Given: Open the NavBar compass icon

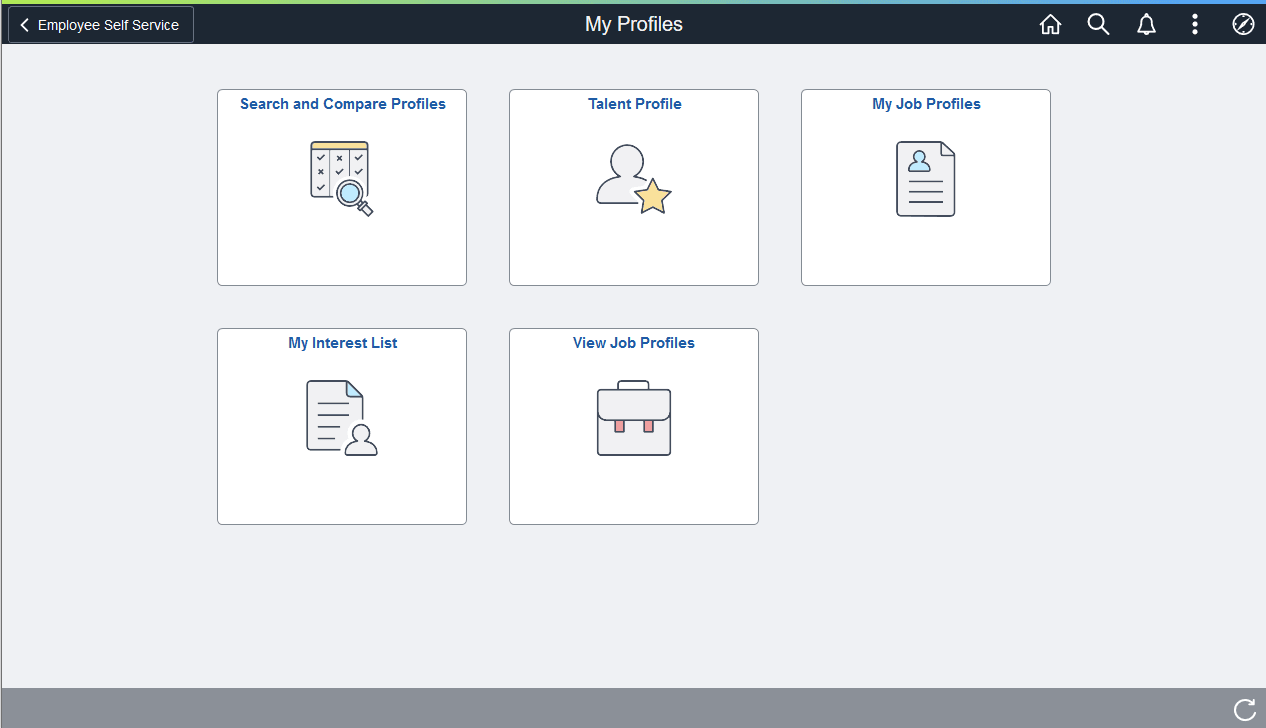Looking at the screenshot, I should pyautogui.click(x=1243, y=24).
